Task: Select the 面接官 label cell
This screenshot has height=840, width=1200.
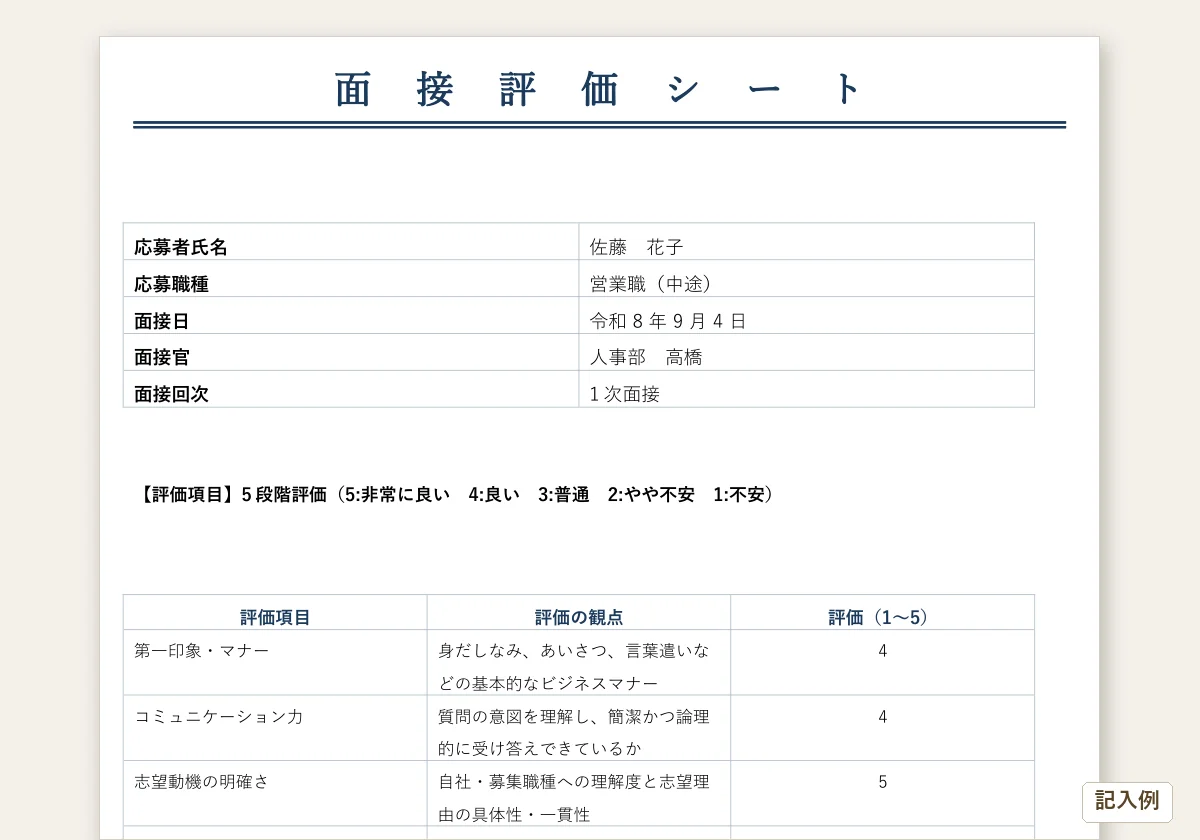Action: [x=351, y=353]
